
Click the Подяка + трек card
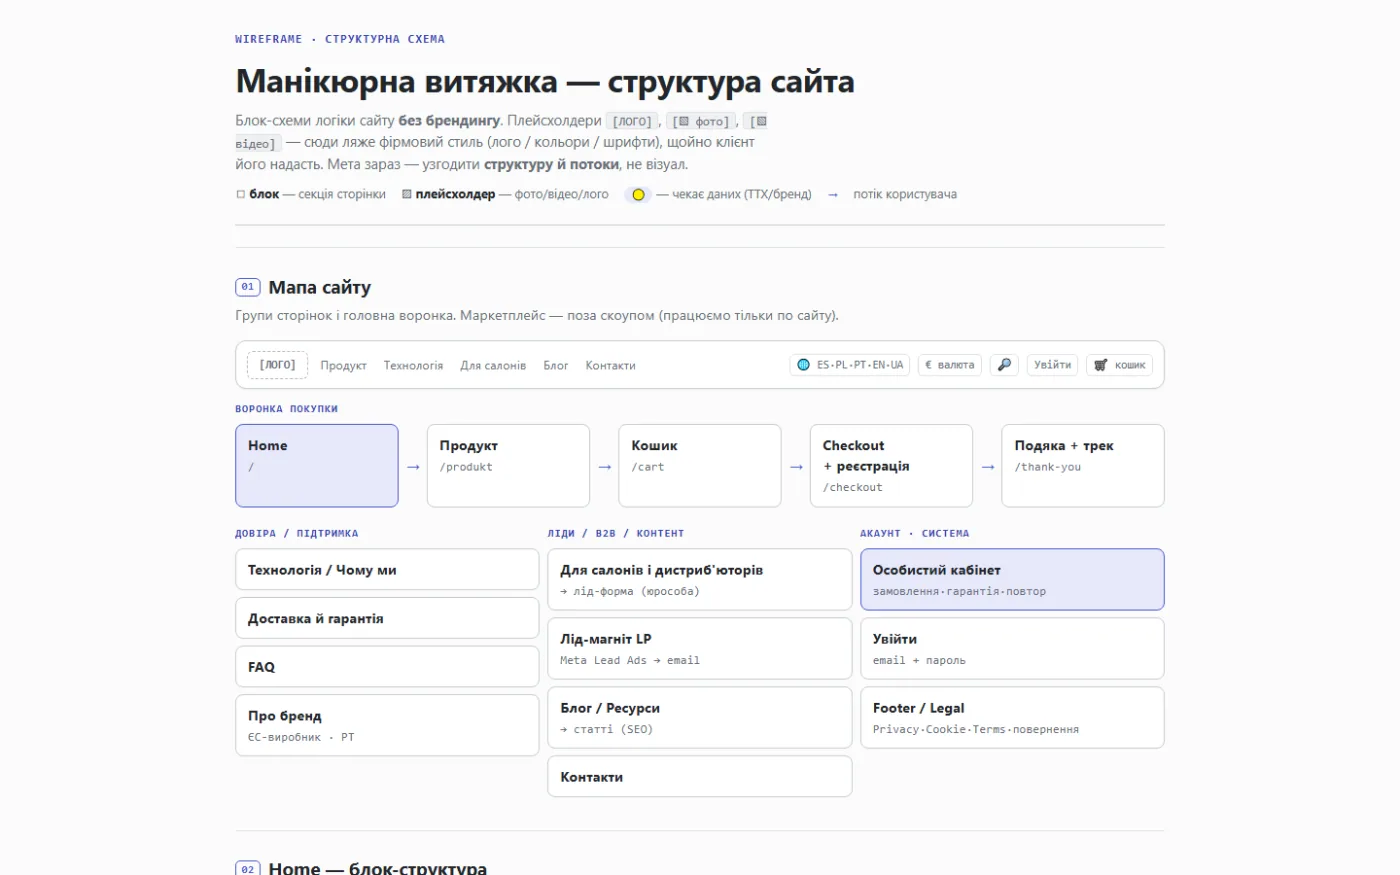(1083, 466)
